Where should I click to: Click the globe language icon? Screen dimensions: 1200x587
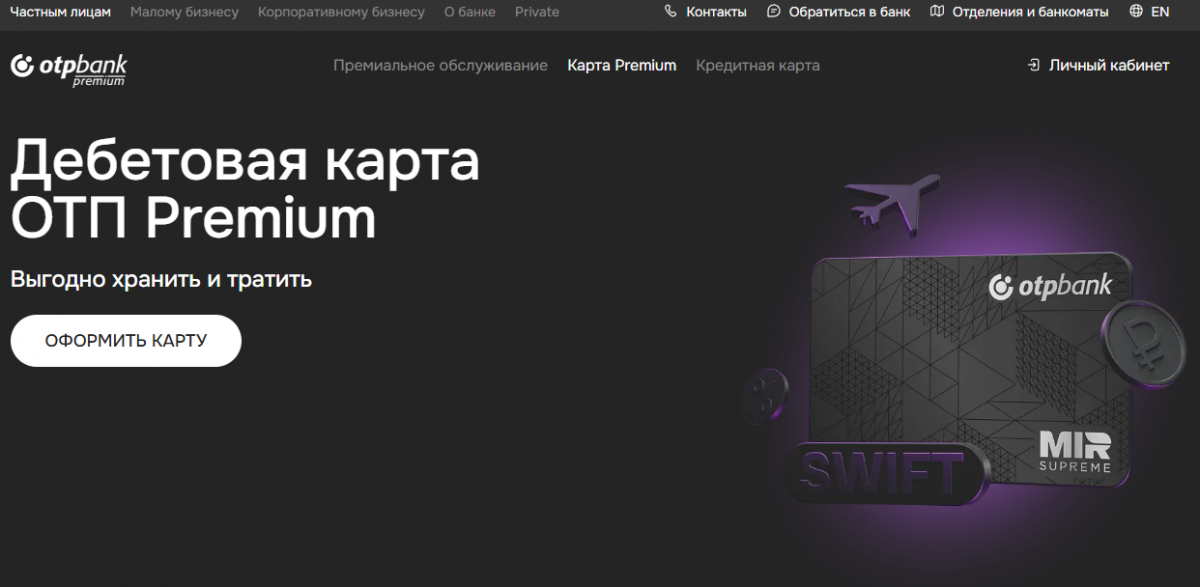[1136, 12]
